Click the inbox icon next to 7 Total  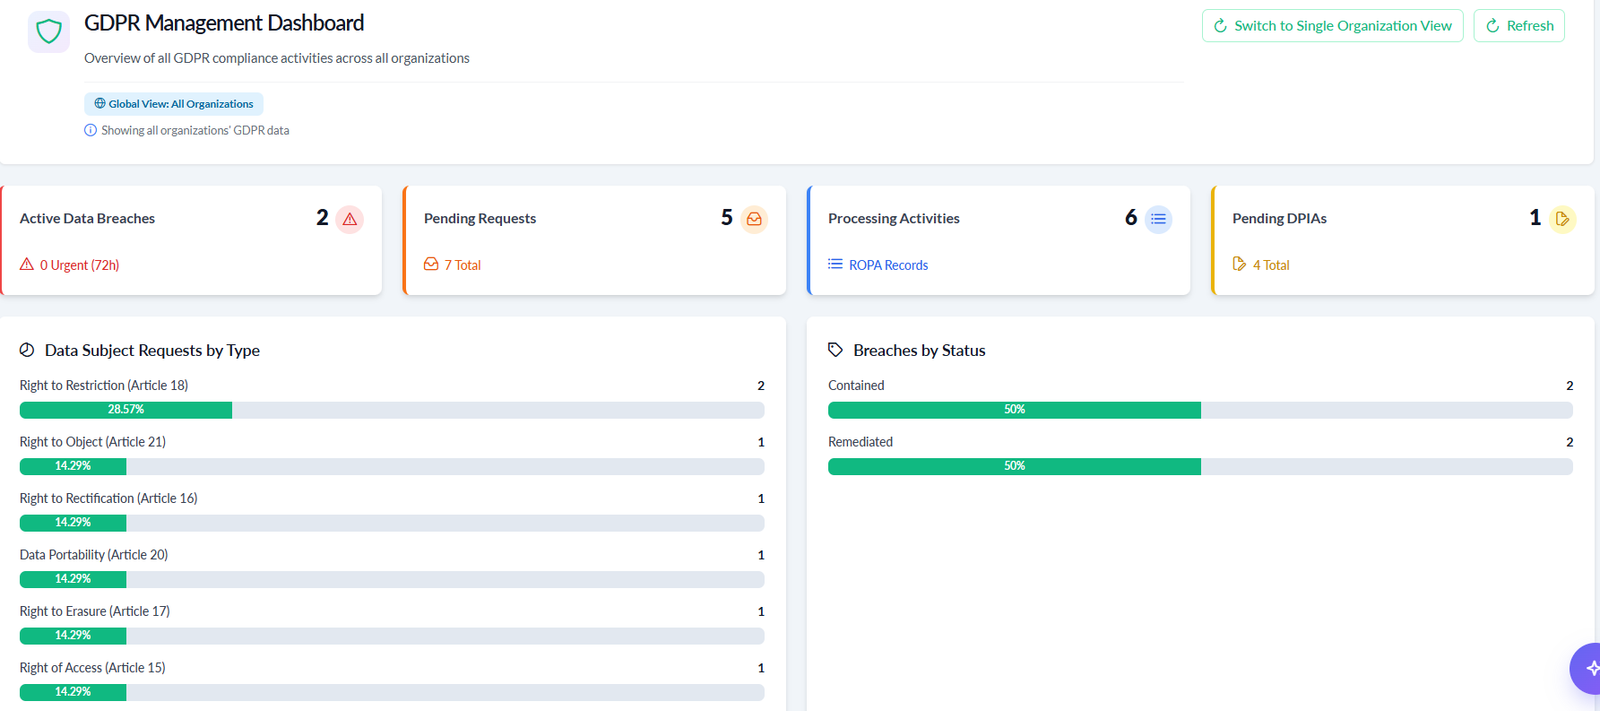tap(431, 264)
